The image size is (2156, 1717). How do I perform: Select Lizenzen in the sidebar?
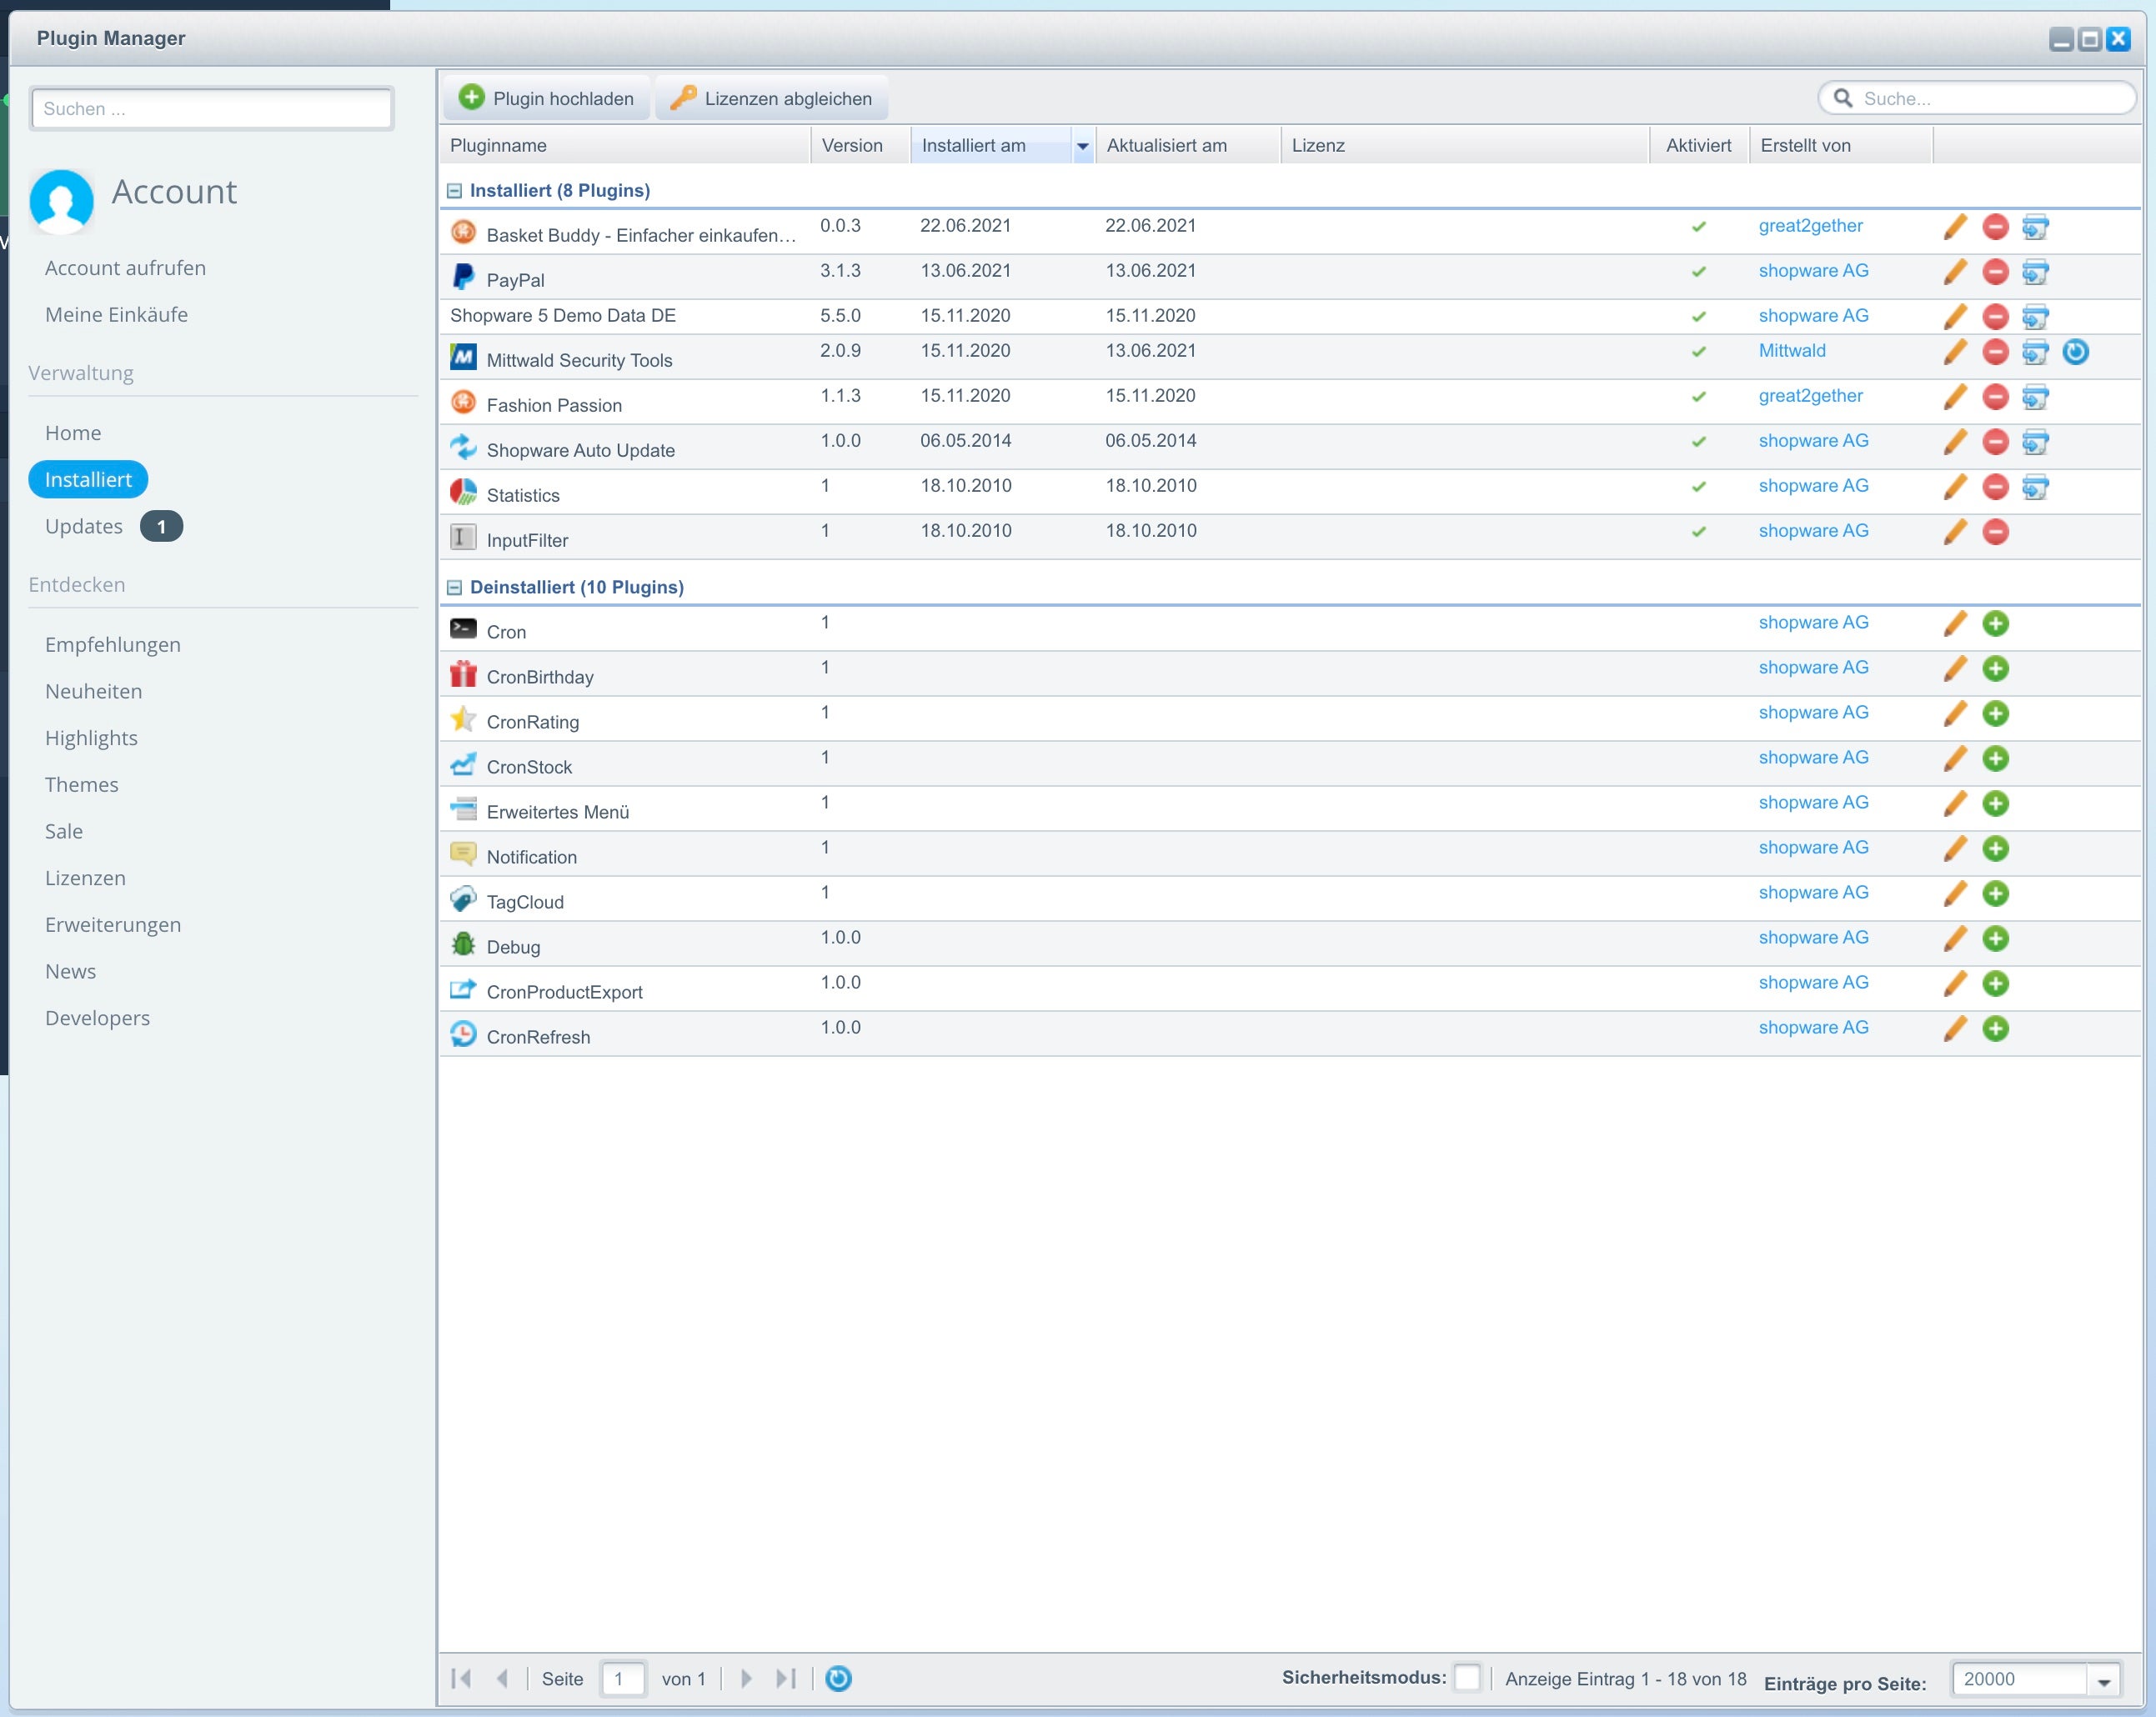coord(85,878)
